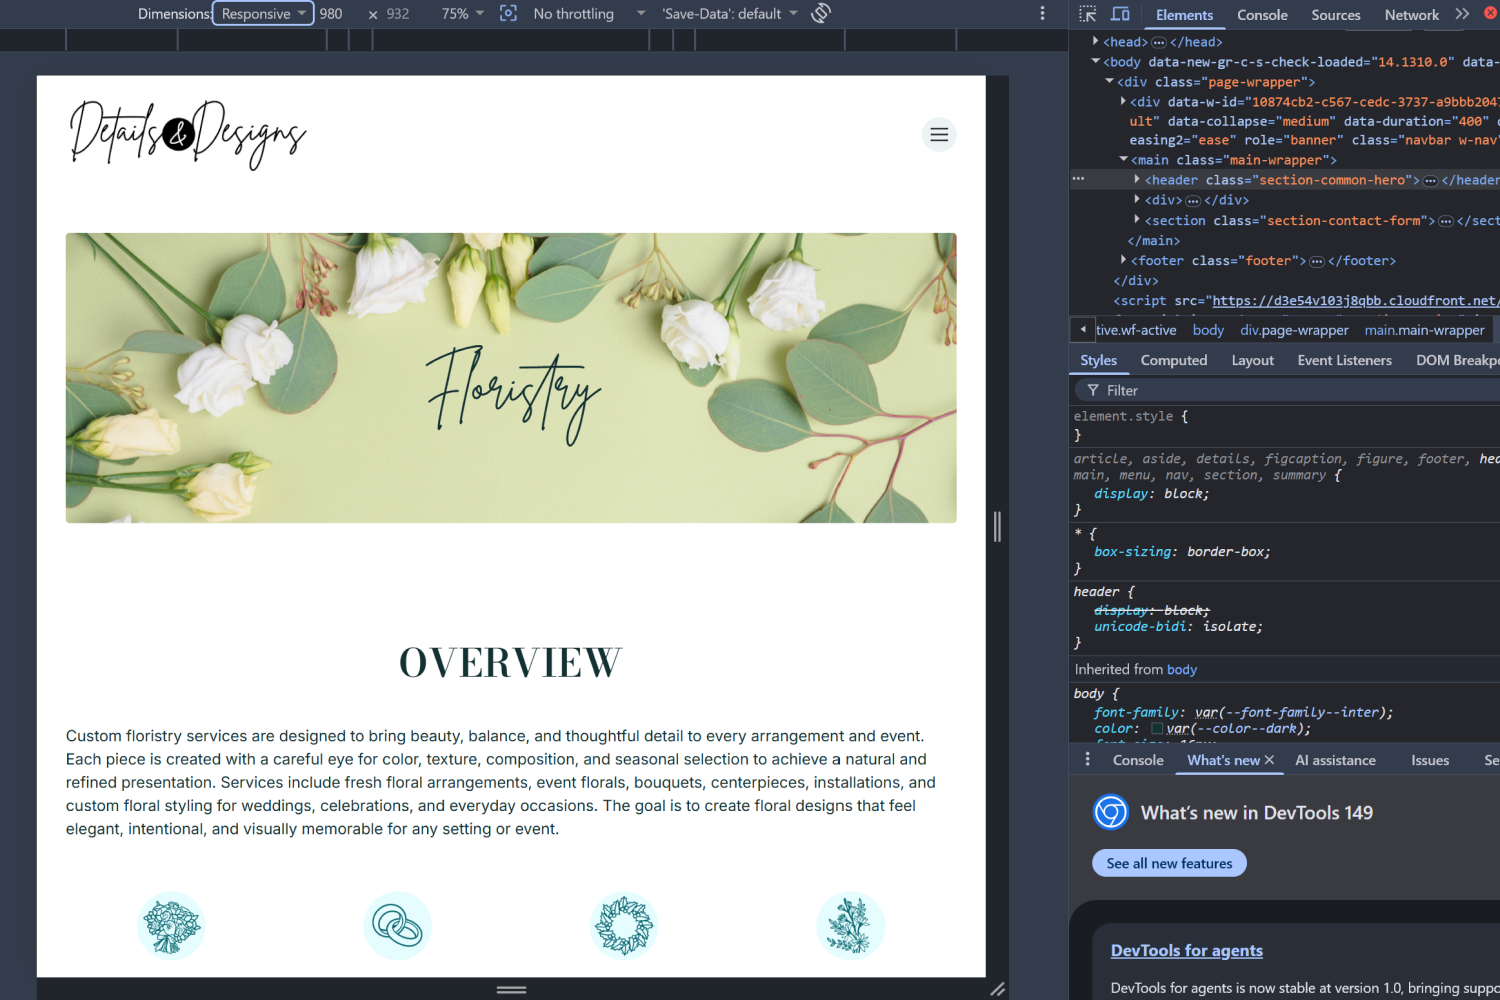Open the Issues drawer tab
Viewport: 1500px width, 1000px height.
click(1429, 760)
